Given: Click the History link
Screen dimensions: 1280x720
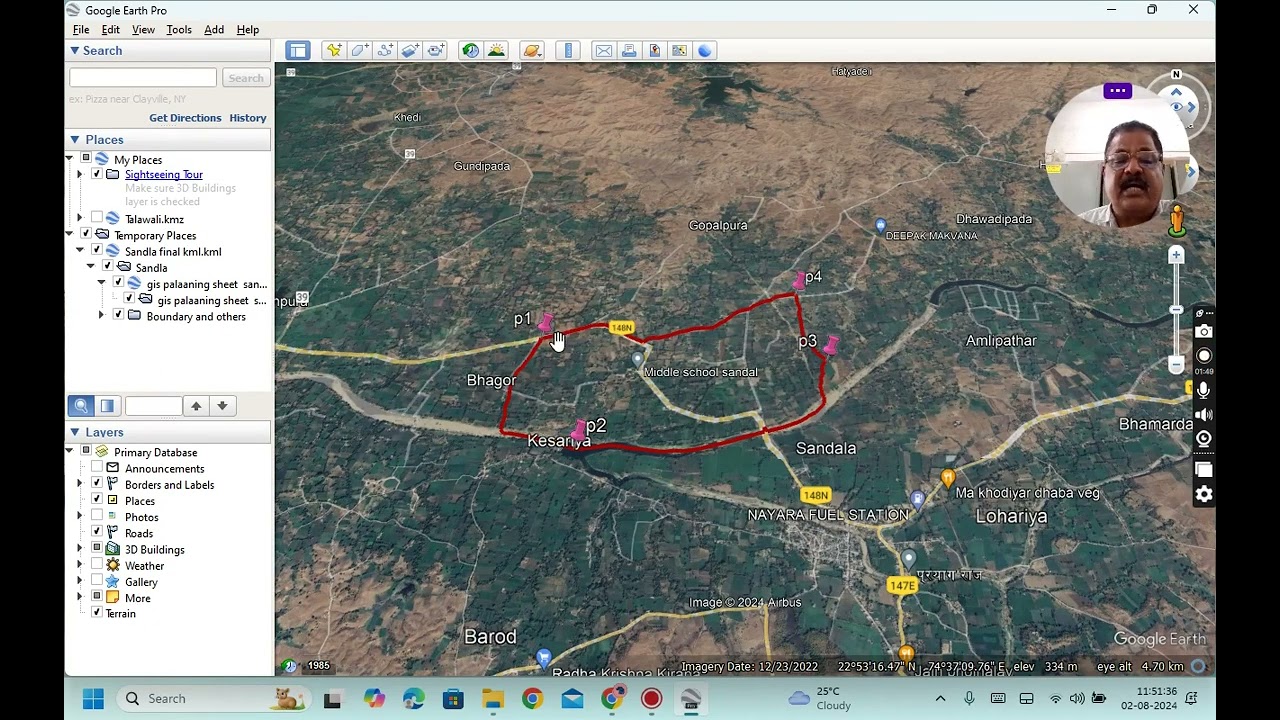Looking at the screenshot, I should (248, 118).
